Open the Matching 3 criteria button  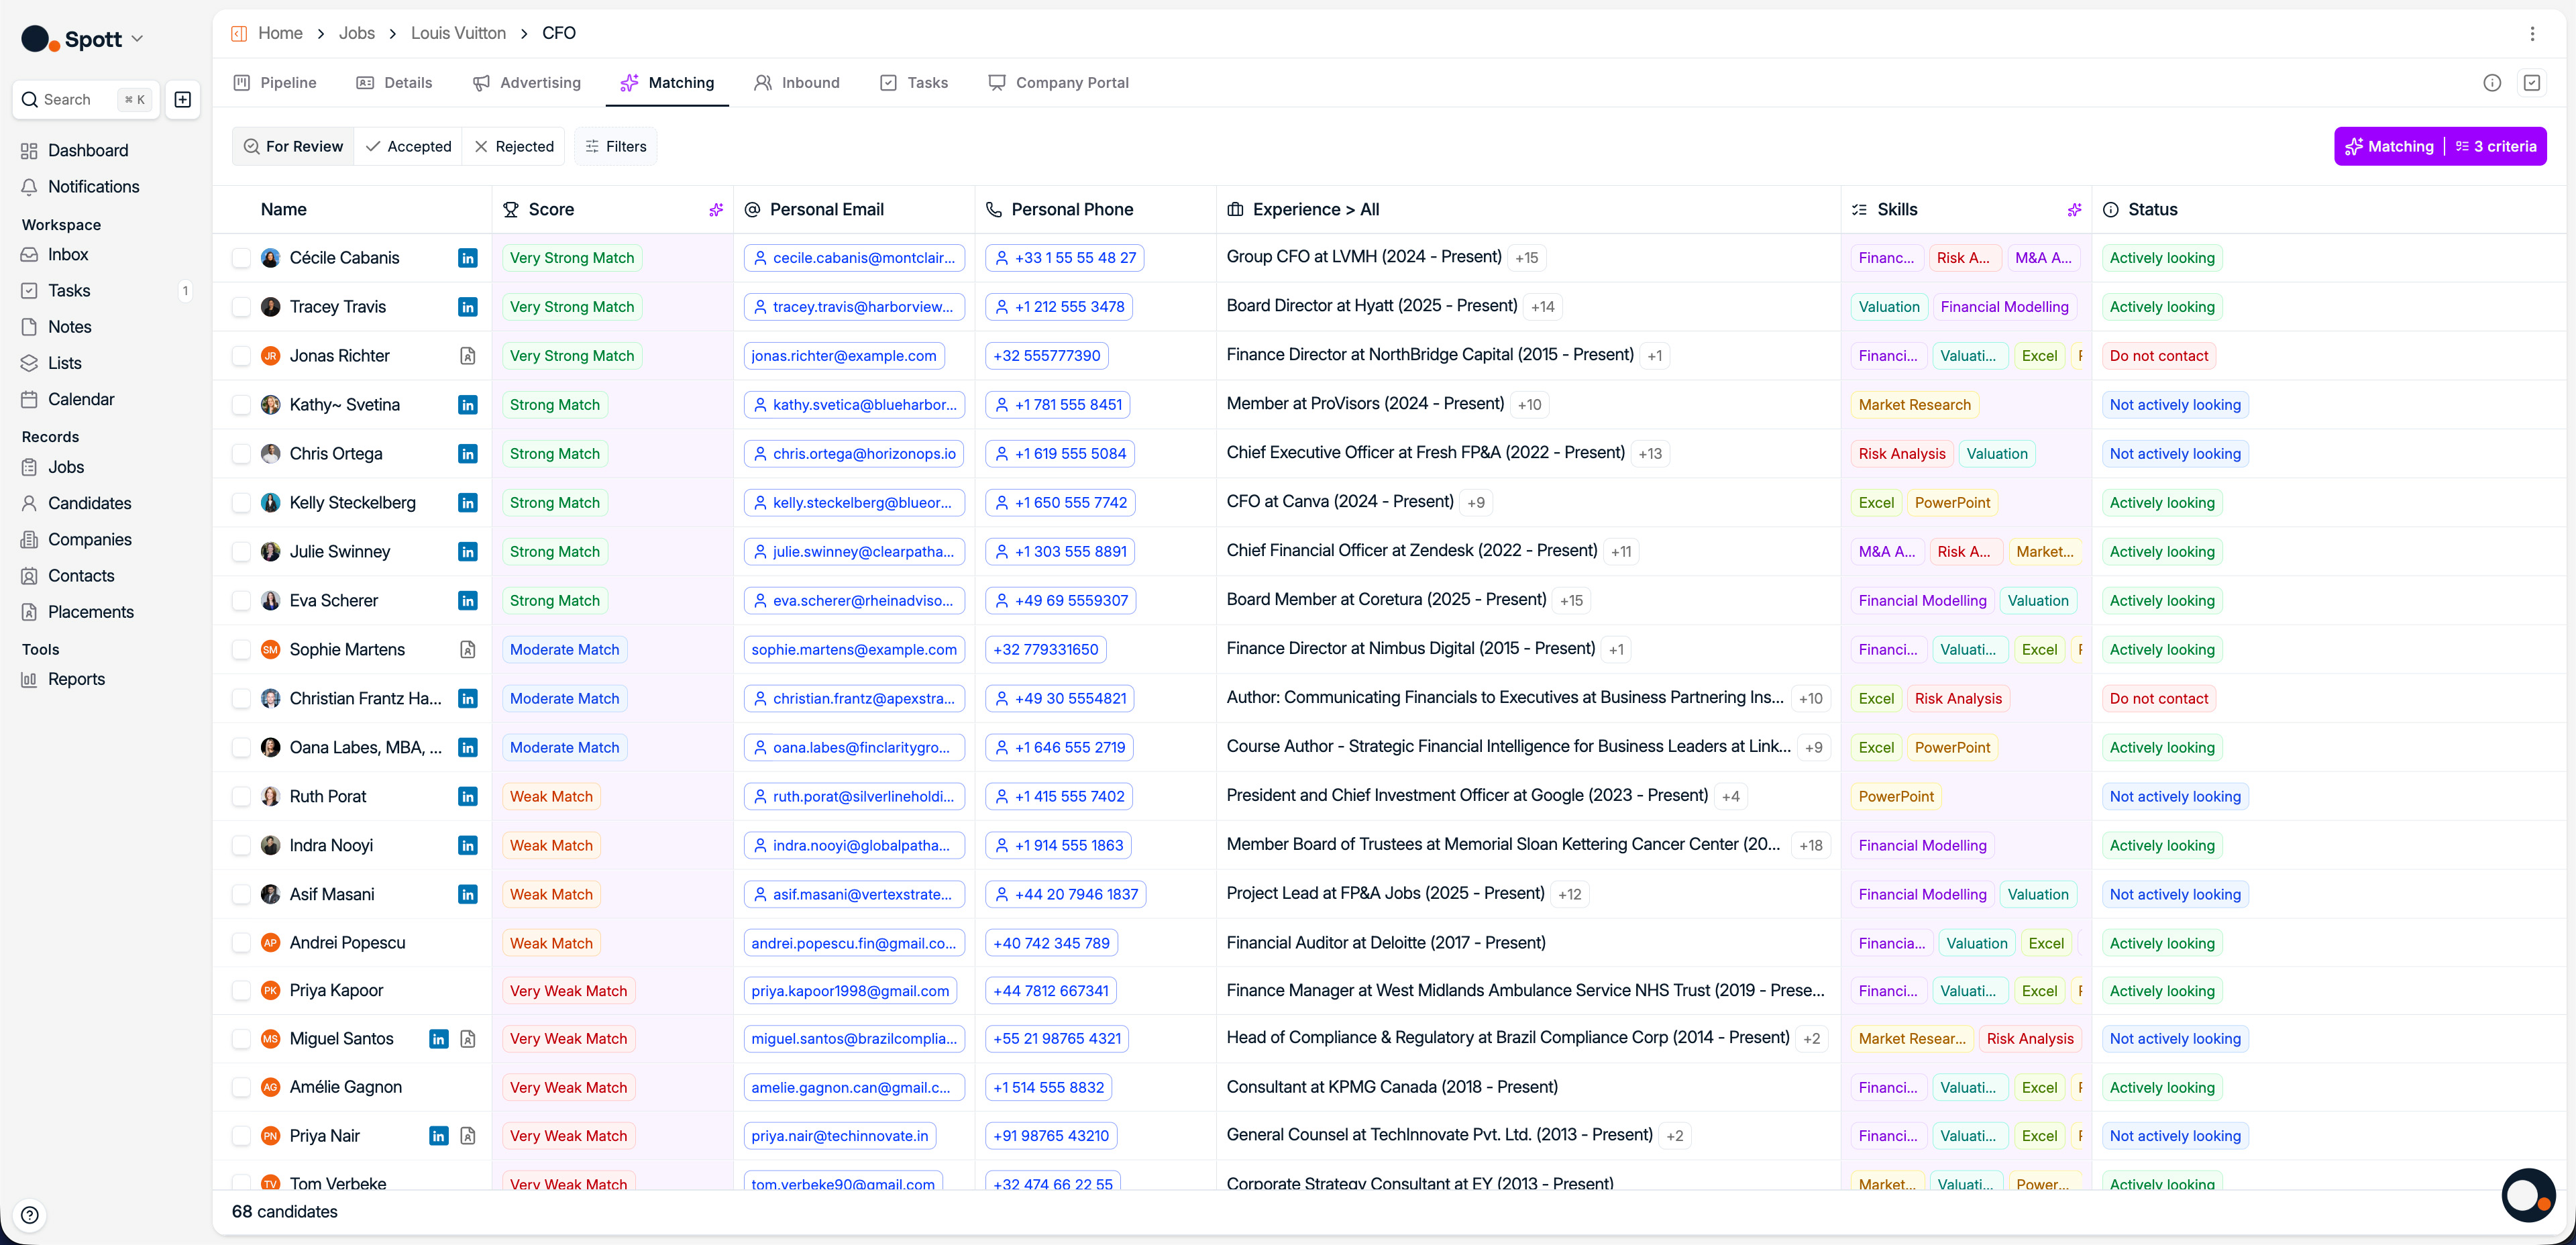tap(2440, 146)
